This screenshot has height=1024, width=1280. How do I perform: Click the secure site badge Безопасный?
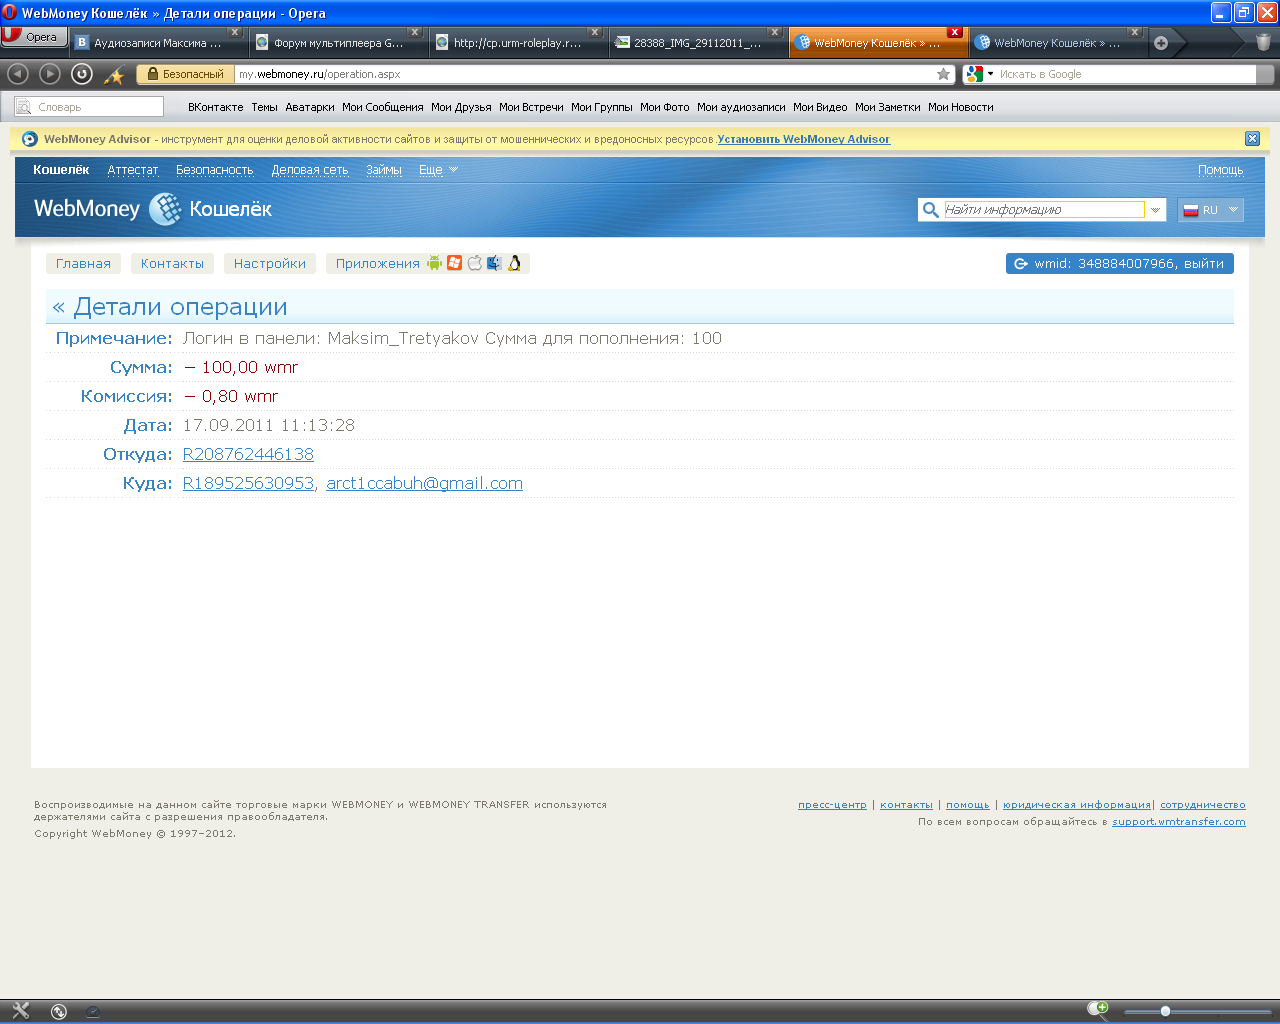point(185,74)
